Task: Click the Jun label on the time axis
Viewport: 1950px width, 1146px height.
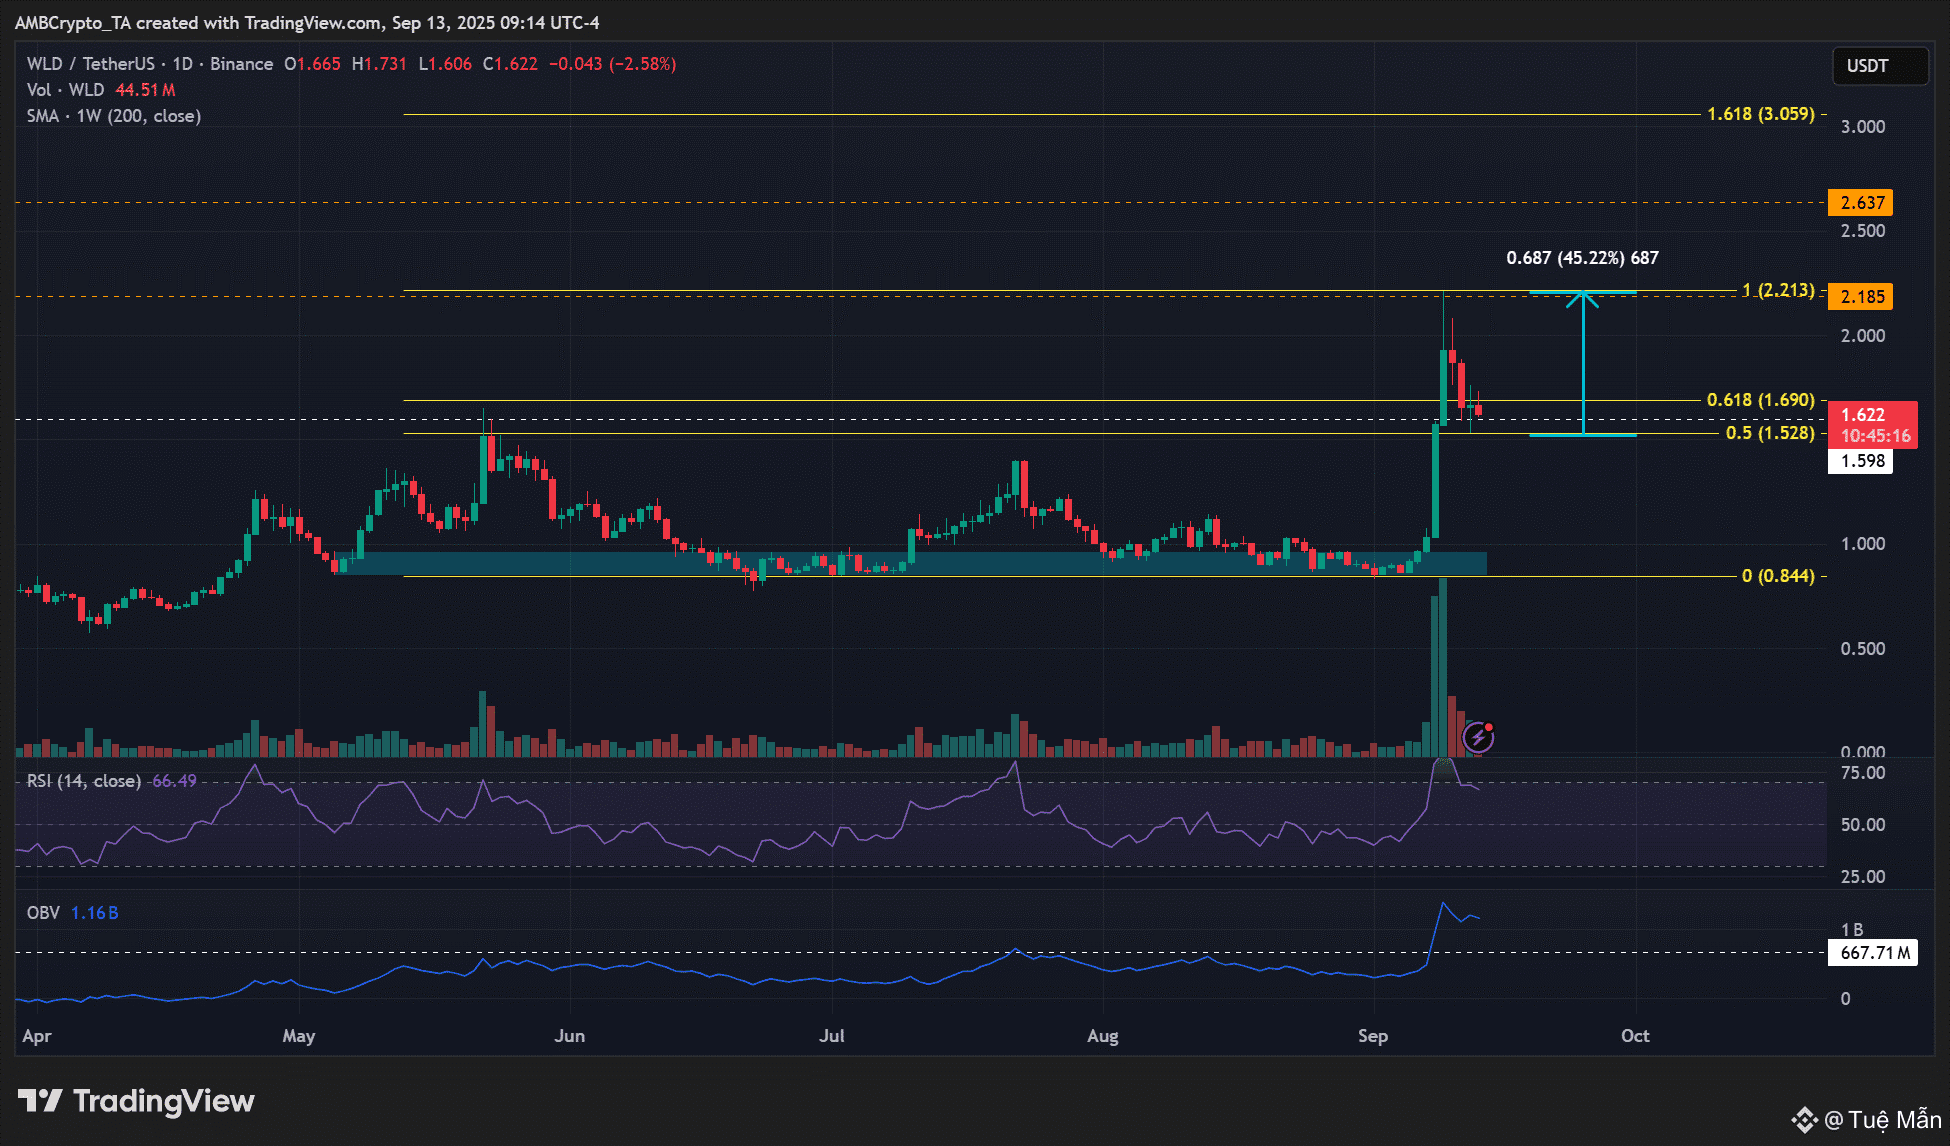Action: pyautogui.click(x=570, y=1036)
